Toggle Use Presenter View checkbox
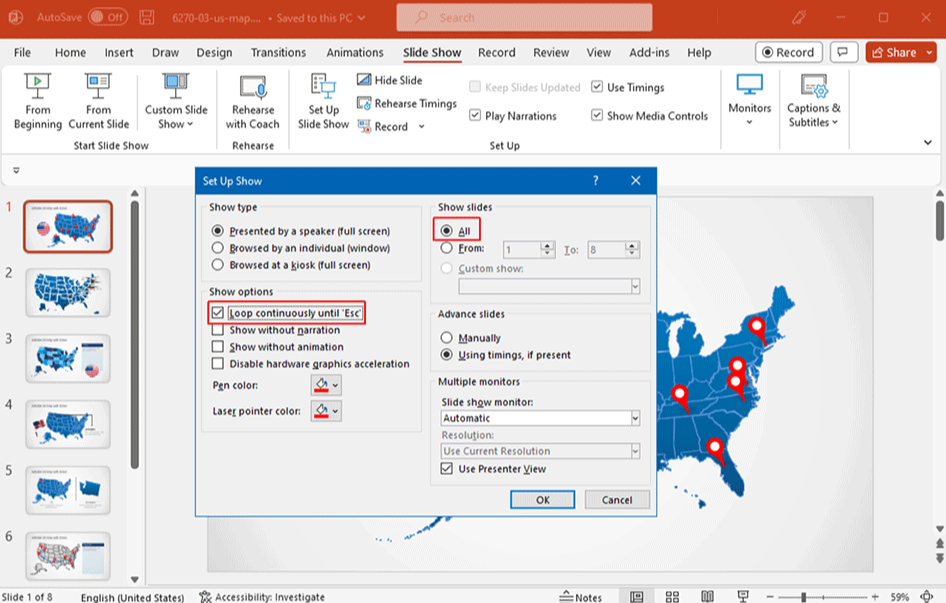946x603 pixels. tap(446, 468)
